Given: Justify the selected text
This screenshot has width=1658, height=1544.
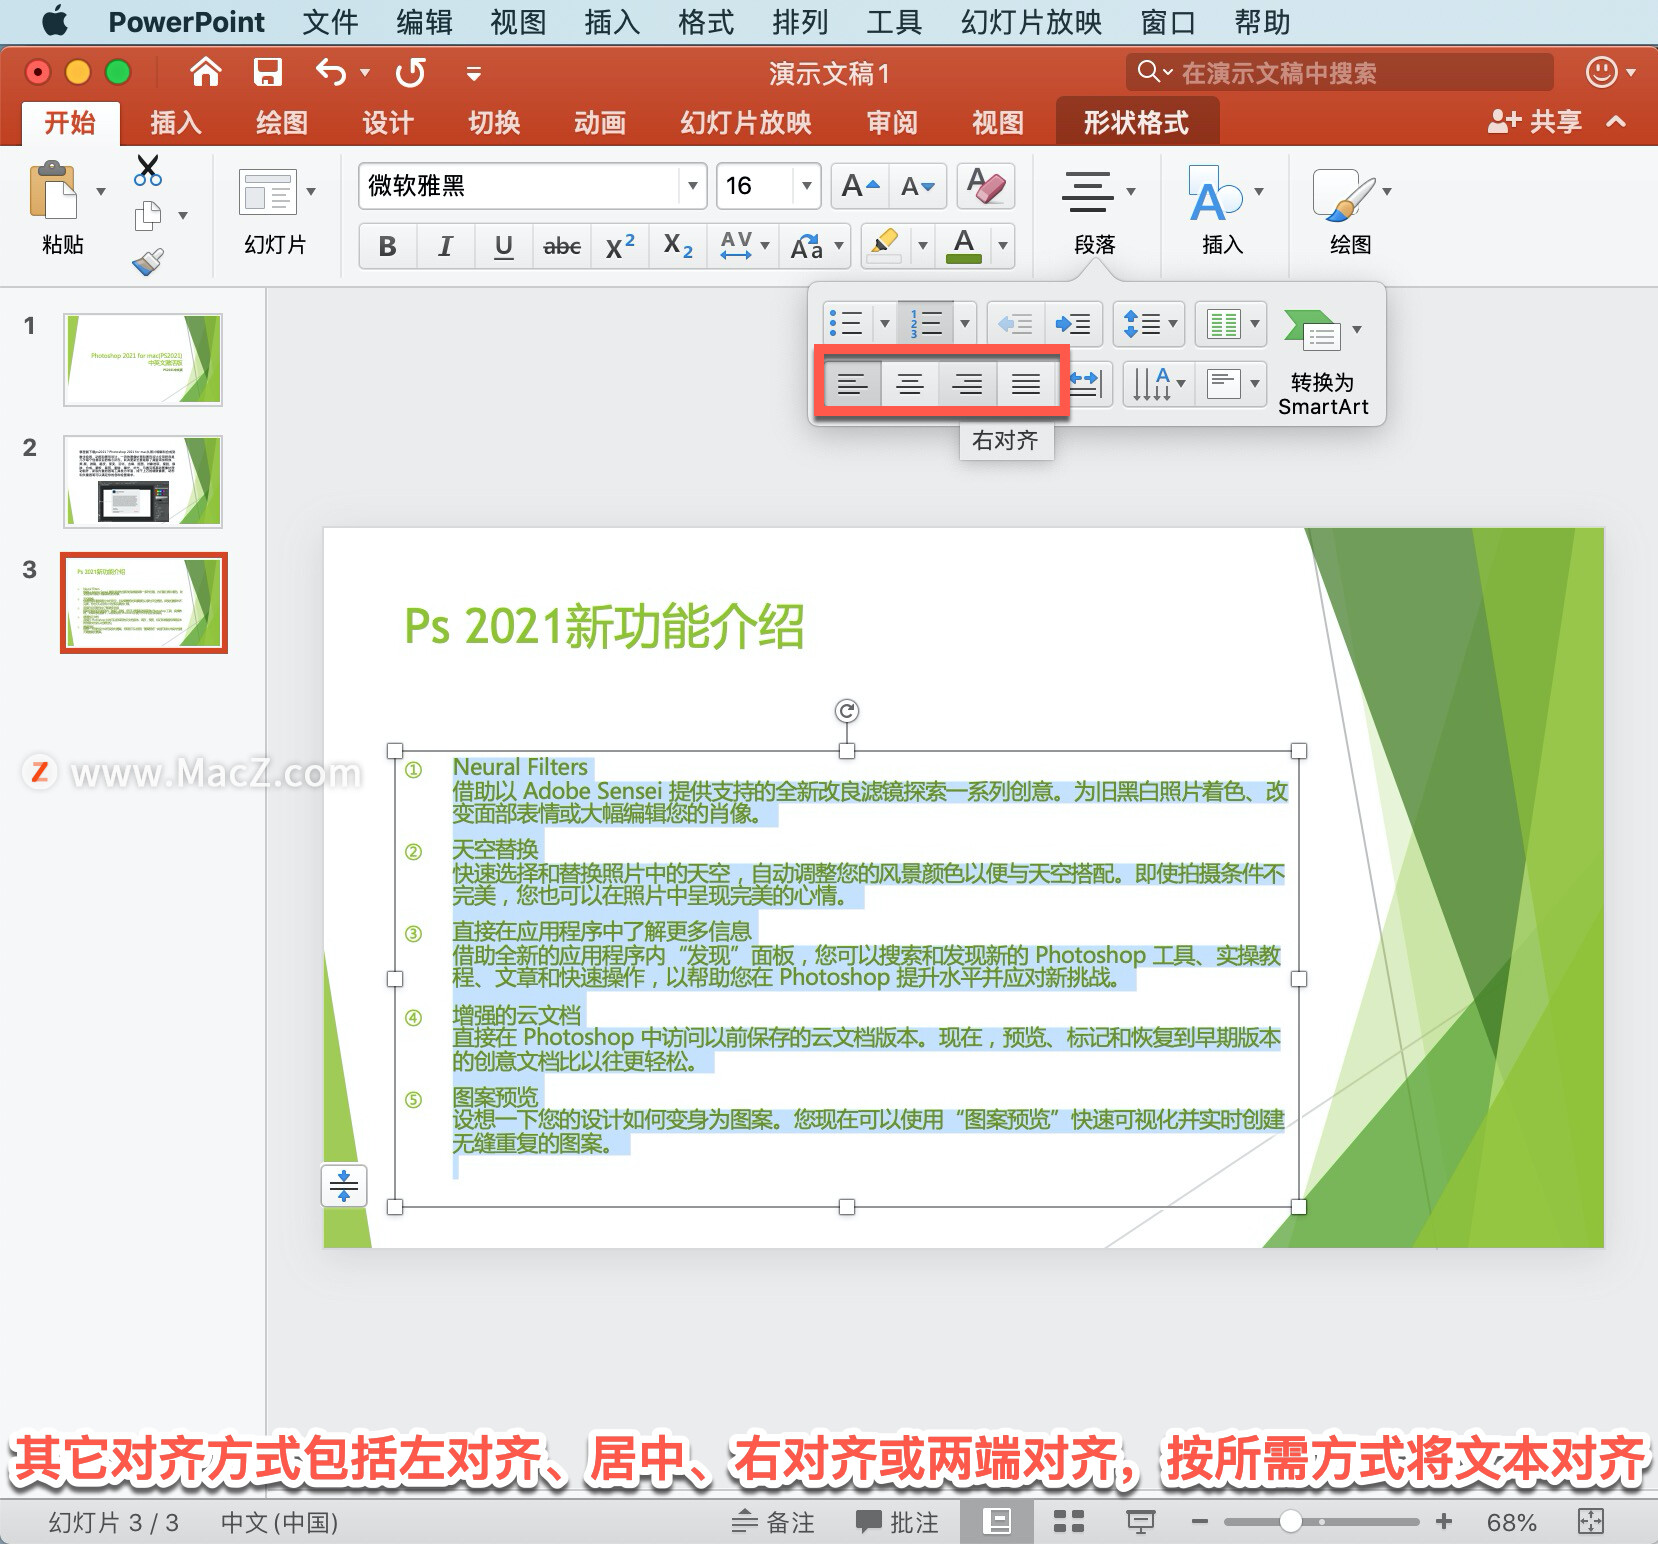Looking at the screenshot, I should pyautogui.click(x=1026, y=383).
